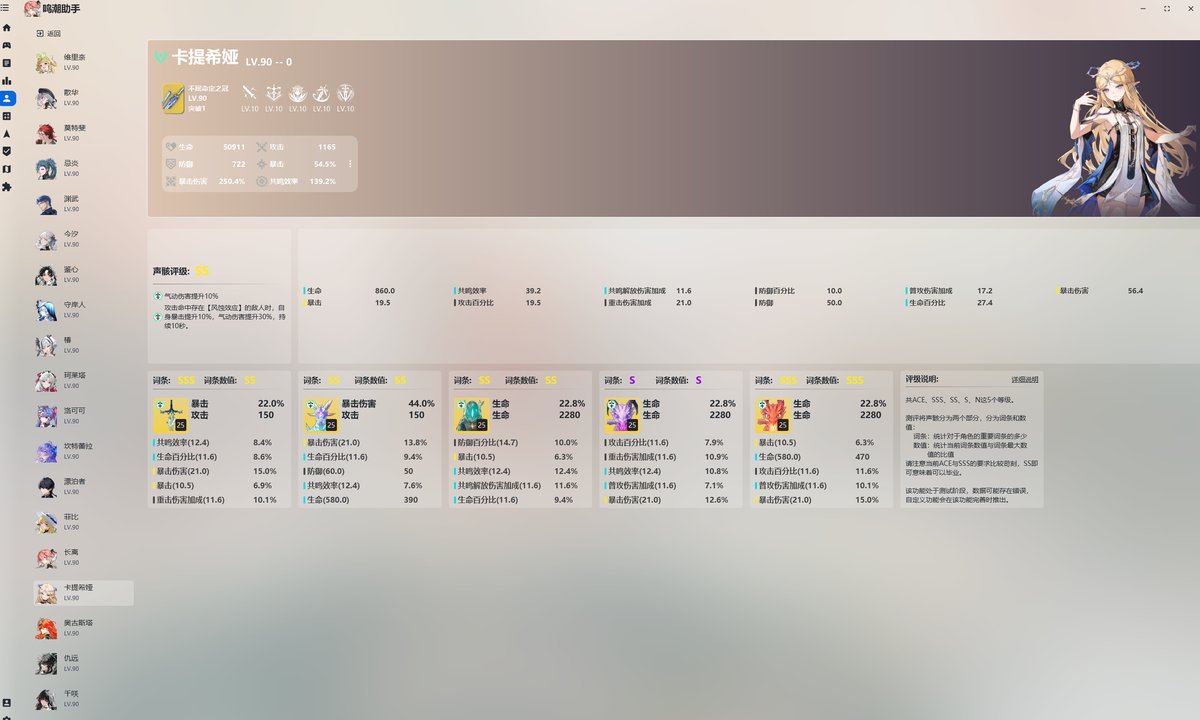Select character 漂泊者 in the list
Screen dimensions: 1200x720
click(83, 487)
